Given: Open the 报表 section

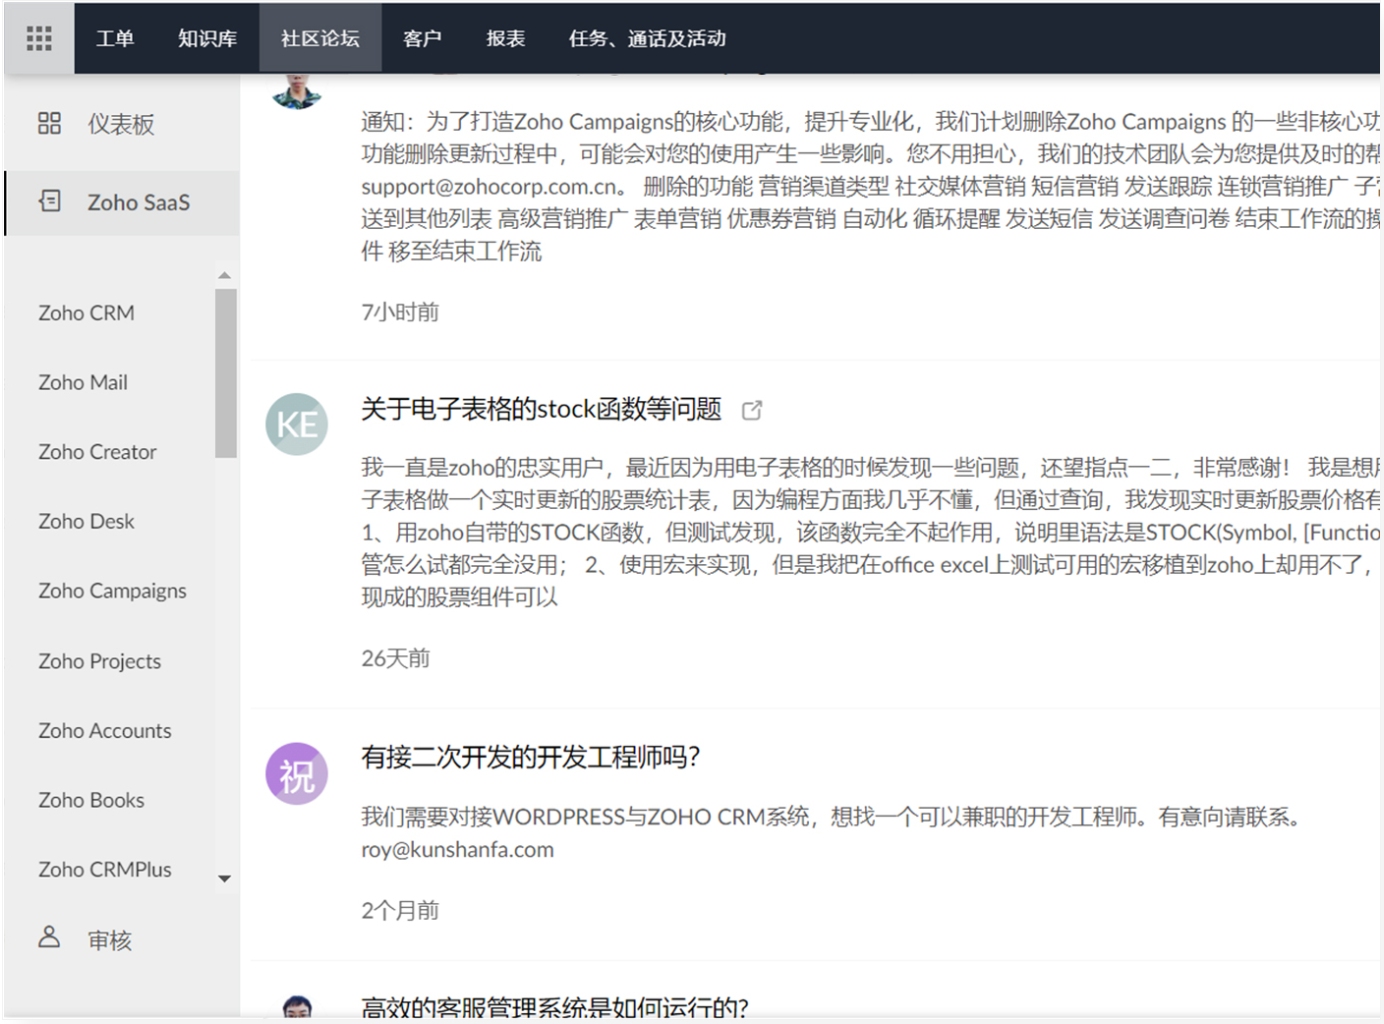Looking at the screenshot, I should [506, 40].
